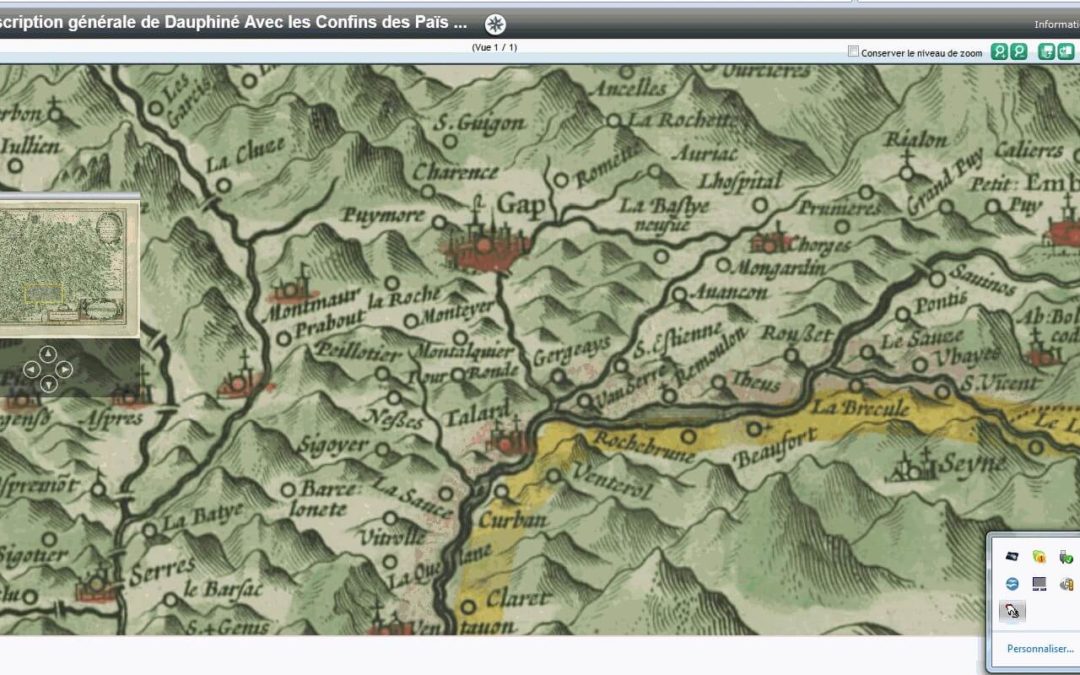This screenshot has width=1080, height=675.
Task: Click the Vitrolle label on the map
Action: coord(392,537)
